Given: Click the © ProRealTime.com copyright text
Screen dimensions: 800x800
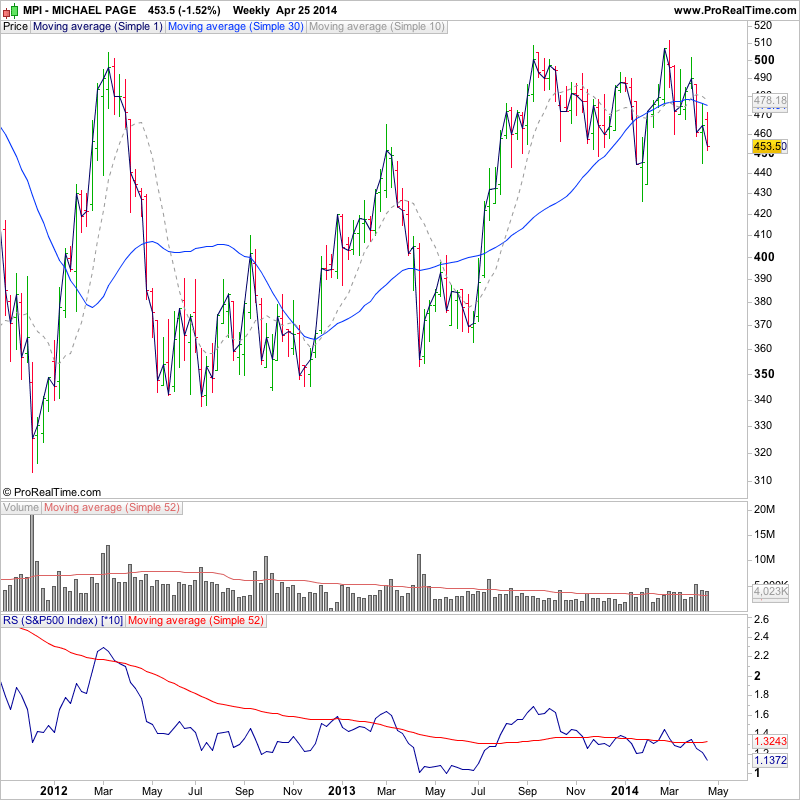Looking at the screenshot, I should (52, 492).
